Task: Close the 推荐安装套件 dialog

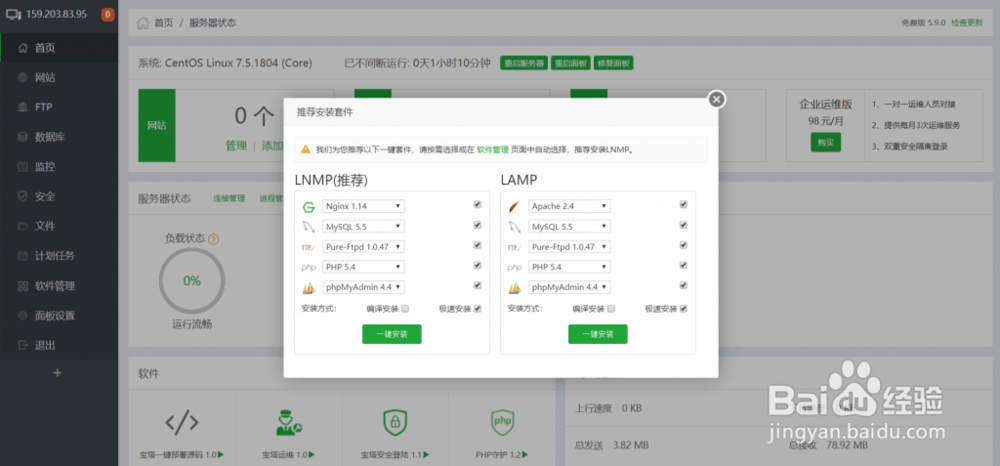Action: pyautogui.click(x=717, y=99)
